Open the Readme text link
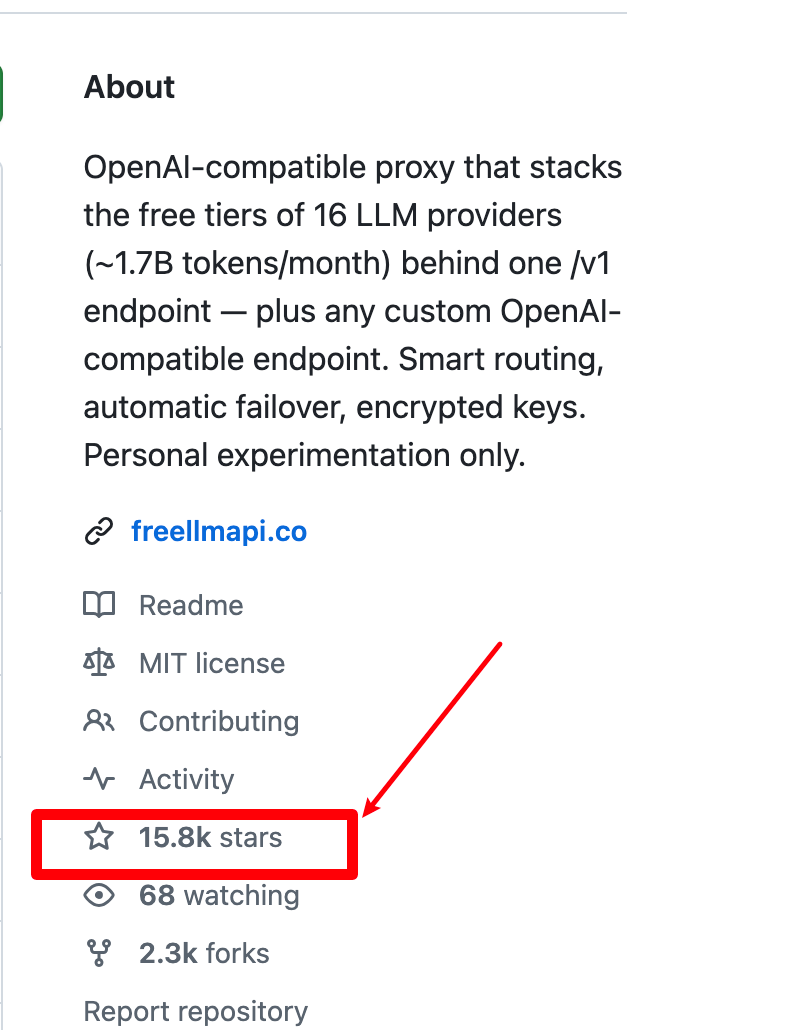 (x=191, y=605)
